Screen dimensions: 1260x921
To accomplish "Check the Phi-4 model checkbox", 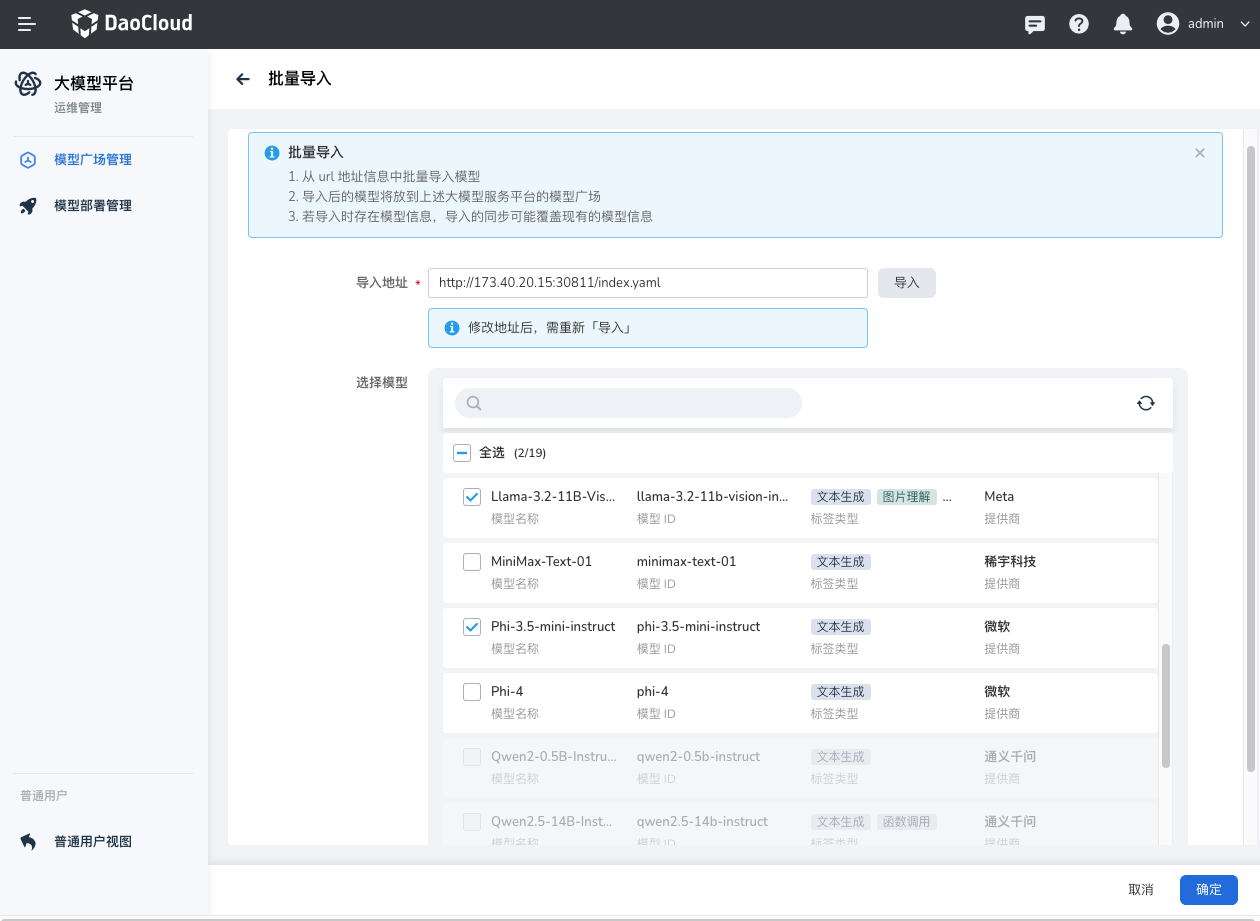I will 471,691.
